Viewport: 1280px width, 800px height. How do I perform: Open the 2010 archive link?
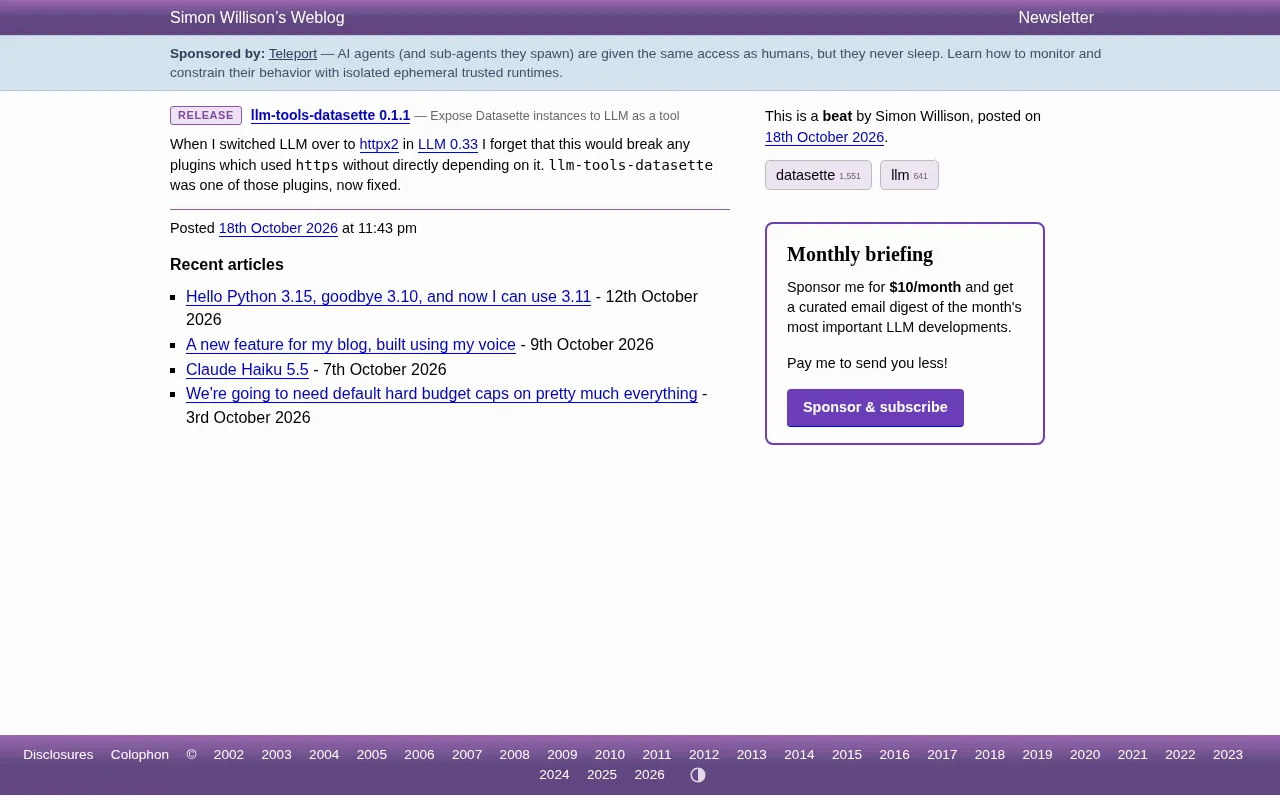pos(610,755)
